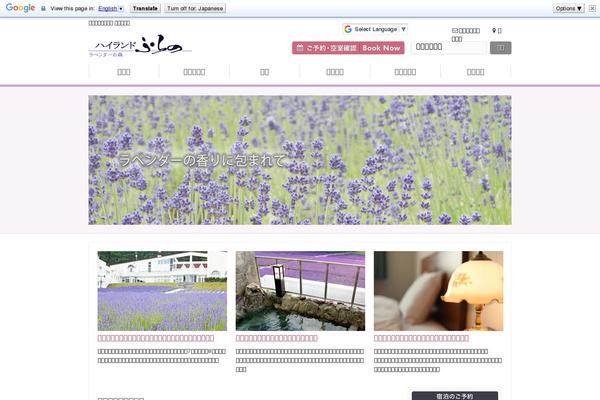Click the Google G icon in Select Language widget
600x400 pixels.
pyautogui.click(x=348, y=29)
